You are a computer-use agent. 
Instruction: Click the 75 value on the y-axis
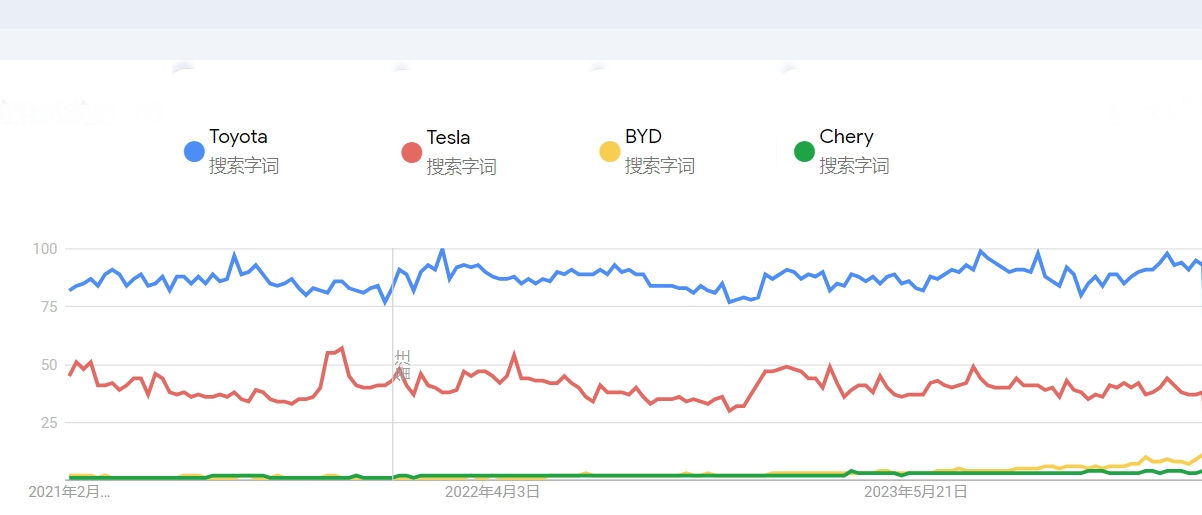tap(50, 306)
